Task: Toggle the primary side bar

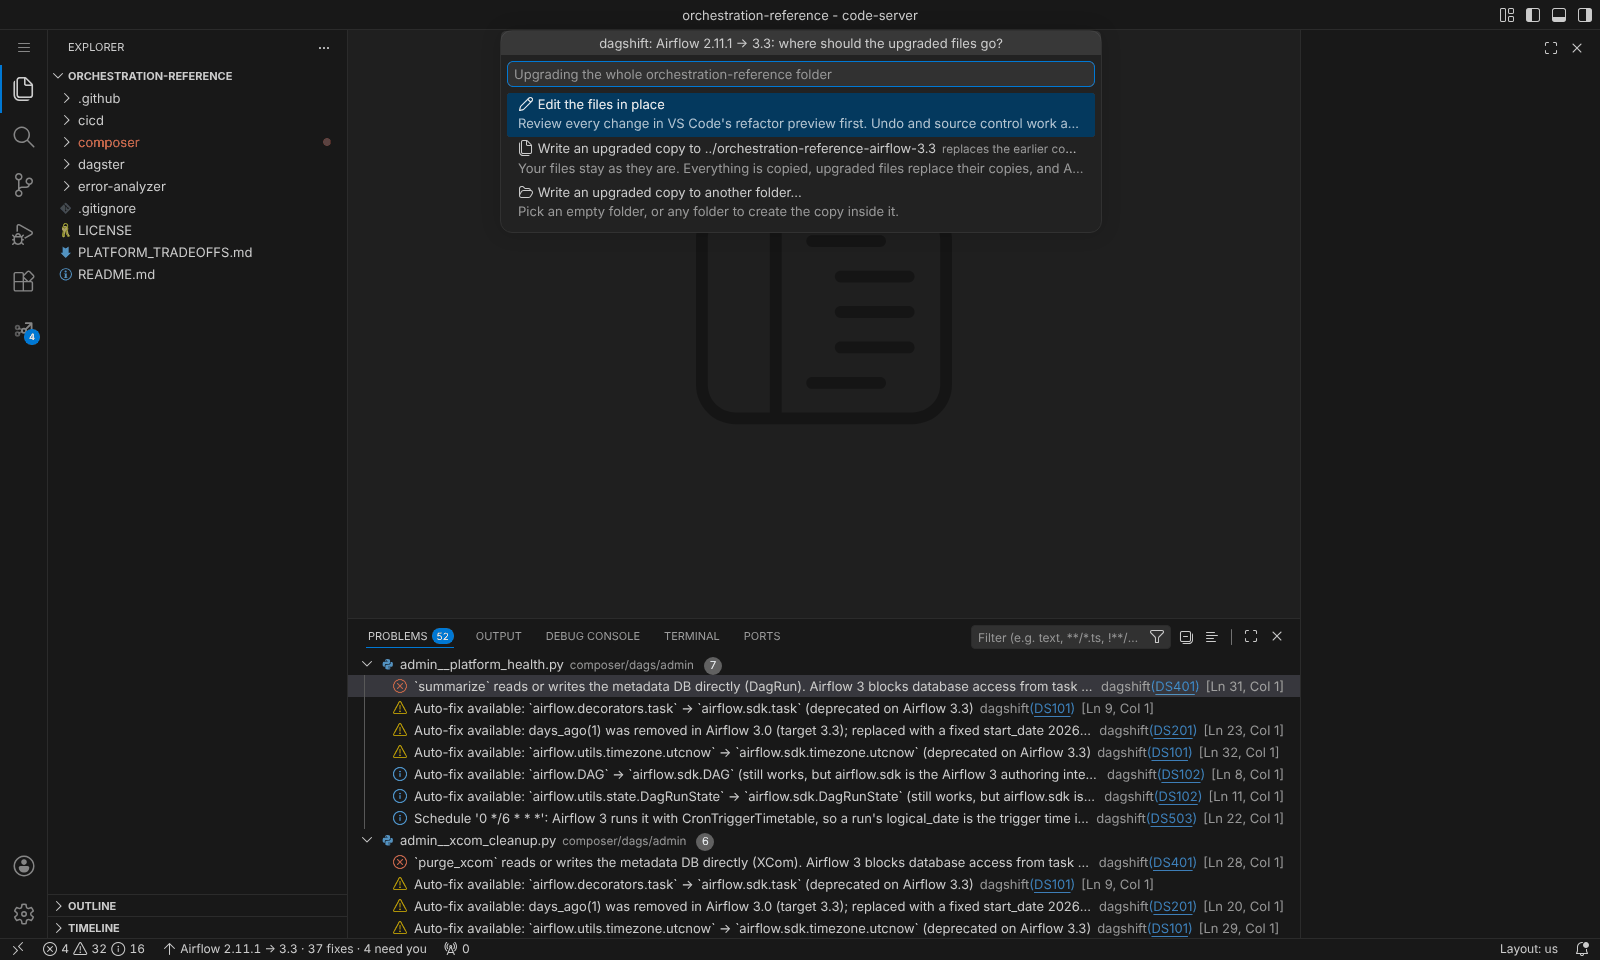Action: tap(1533, 15)
